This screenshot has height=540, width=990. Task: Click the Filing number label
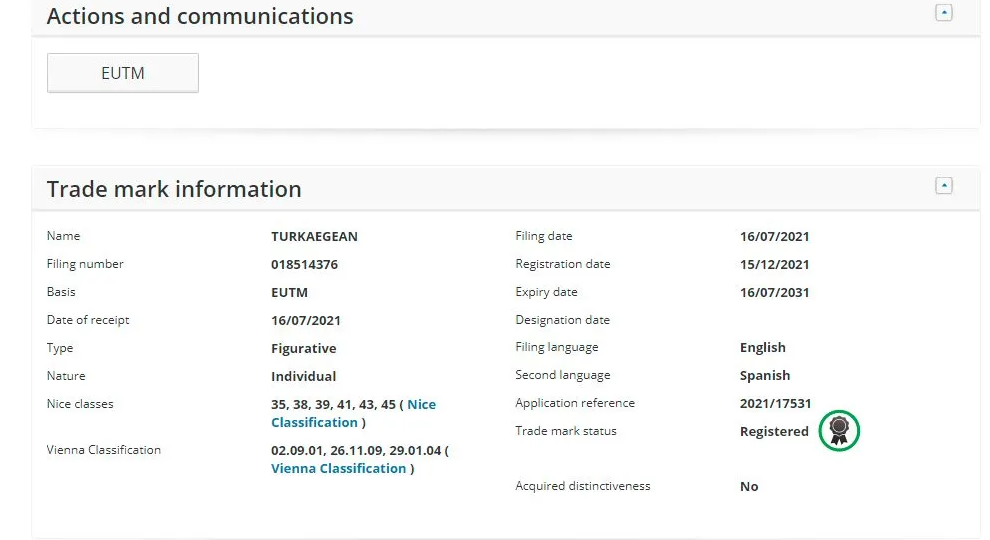85,264
